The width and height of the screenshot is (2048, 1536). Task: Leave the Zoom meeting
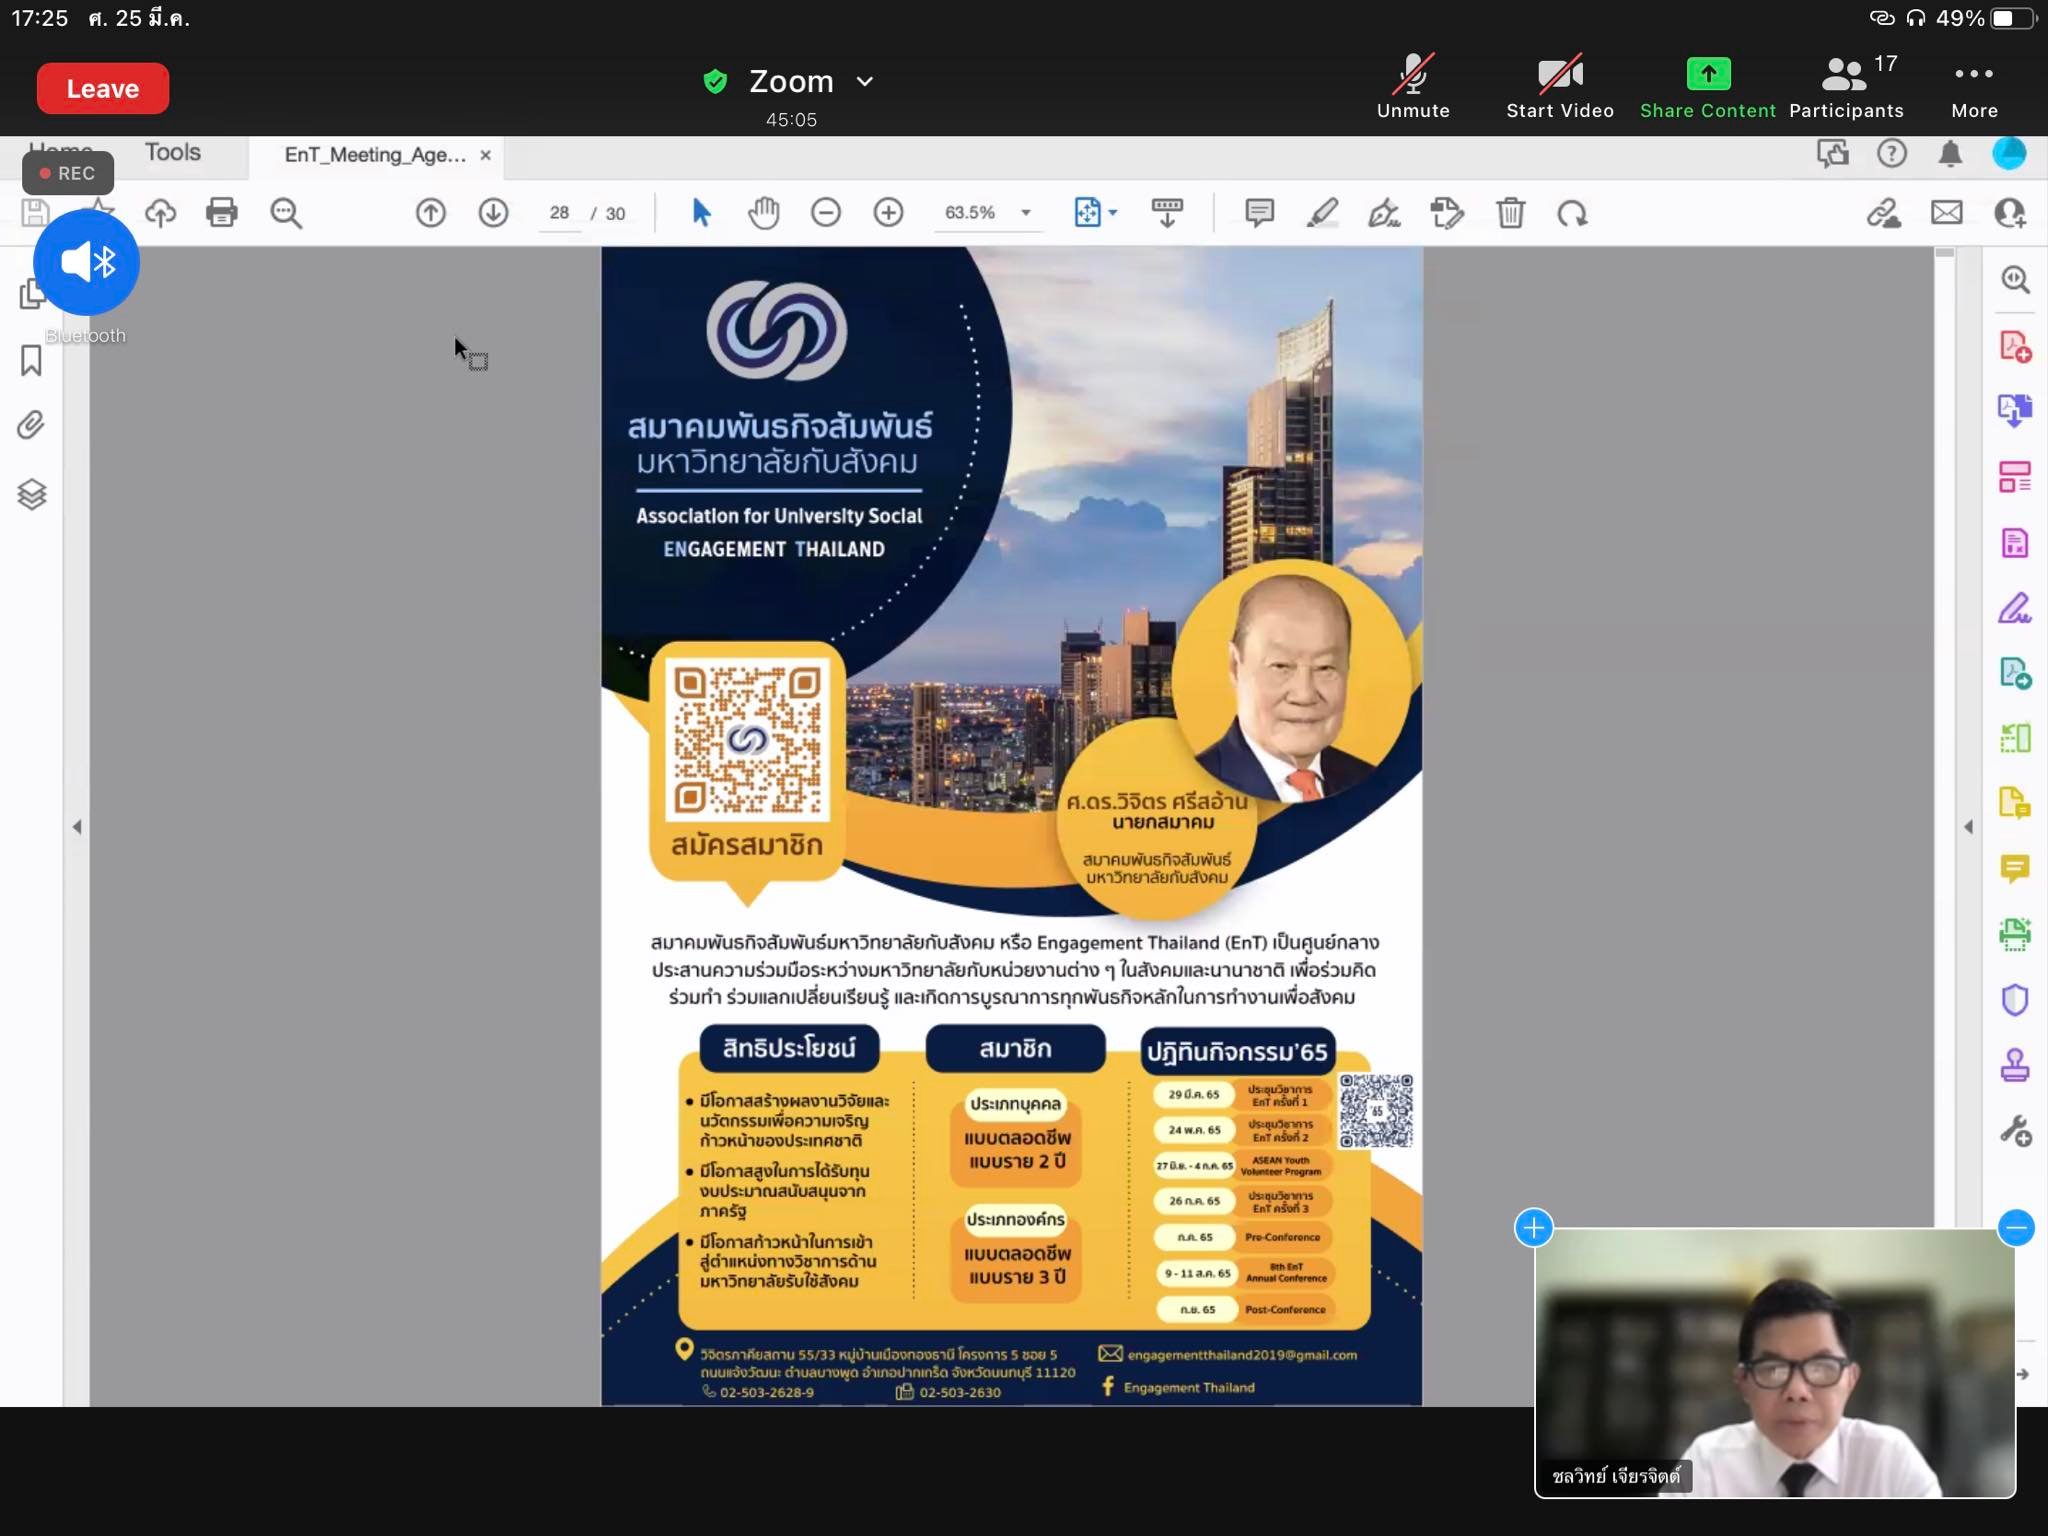coord(103,89)
